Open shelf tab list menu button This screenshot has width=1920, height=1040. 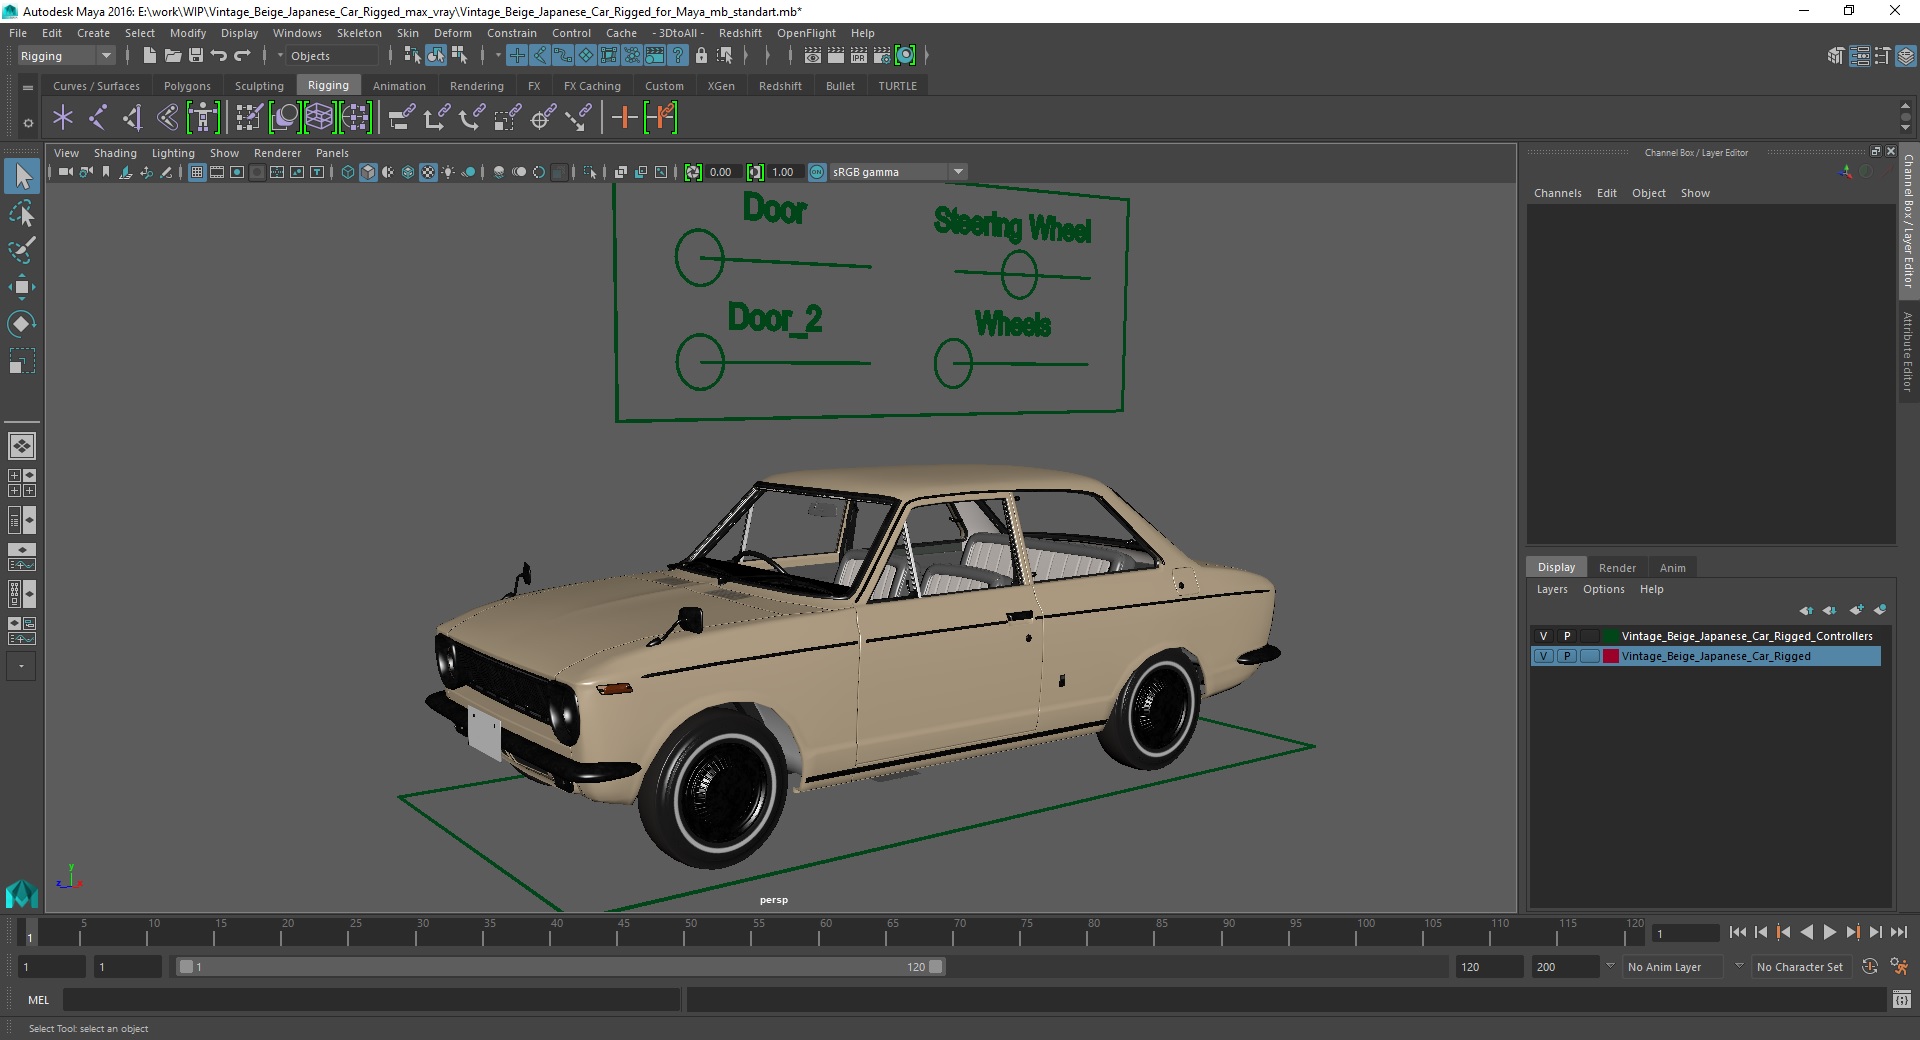(x=28, y=87)
